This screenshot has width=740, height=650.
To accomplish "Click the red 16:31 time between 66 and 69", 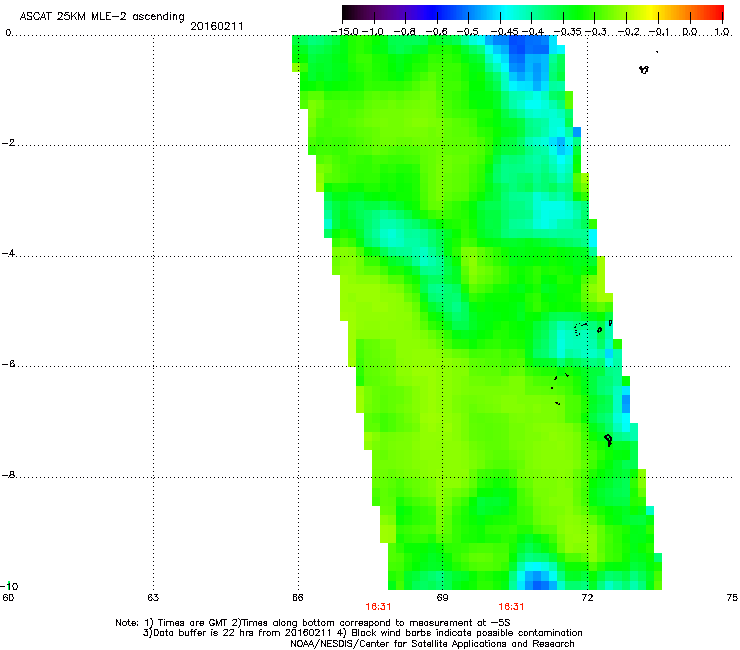I will click(x=378, y=607).
